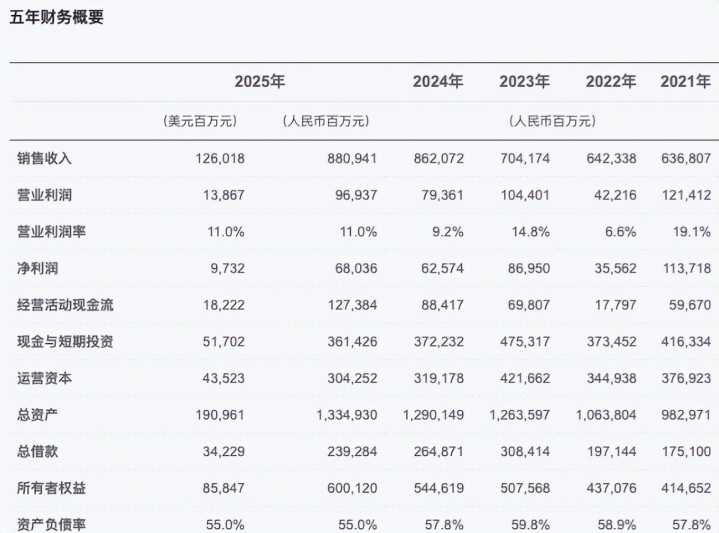
Task: Click the 79,361 value
Action: coord(442,195)
